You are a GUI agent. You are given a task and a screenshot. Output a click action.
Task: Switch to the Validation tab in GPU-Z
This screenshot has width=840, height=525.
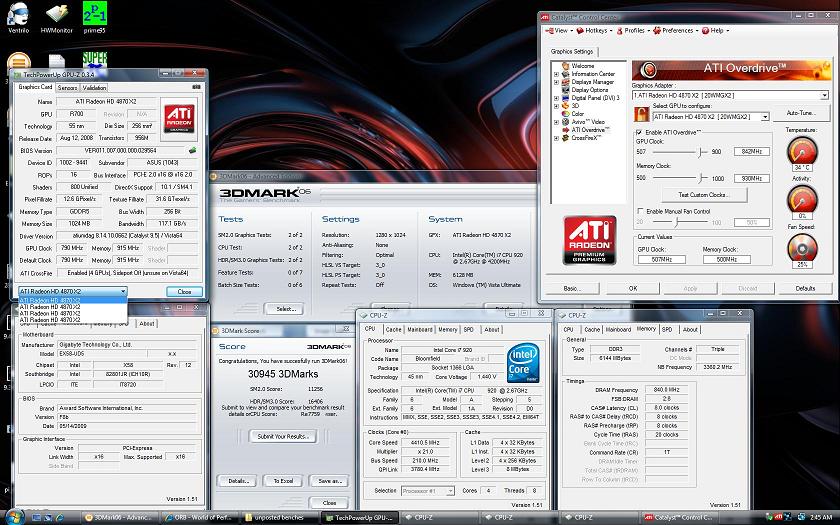point(94,88)
